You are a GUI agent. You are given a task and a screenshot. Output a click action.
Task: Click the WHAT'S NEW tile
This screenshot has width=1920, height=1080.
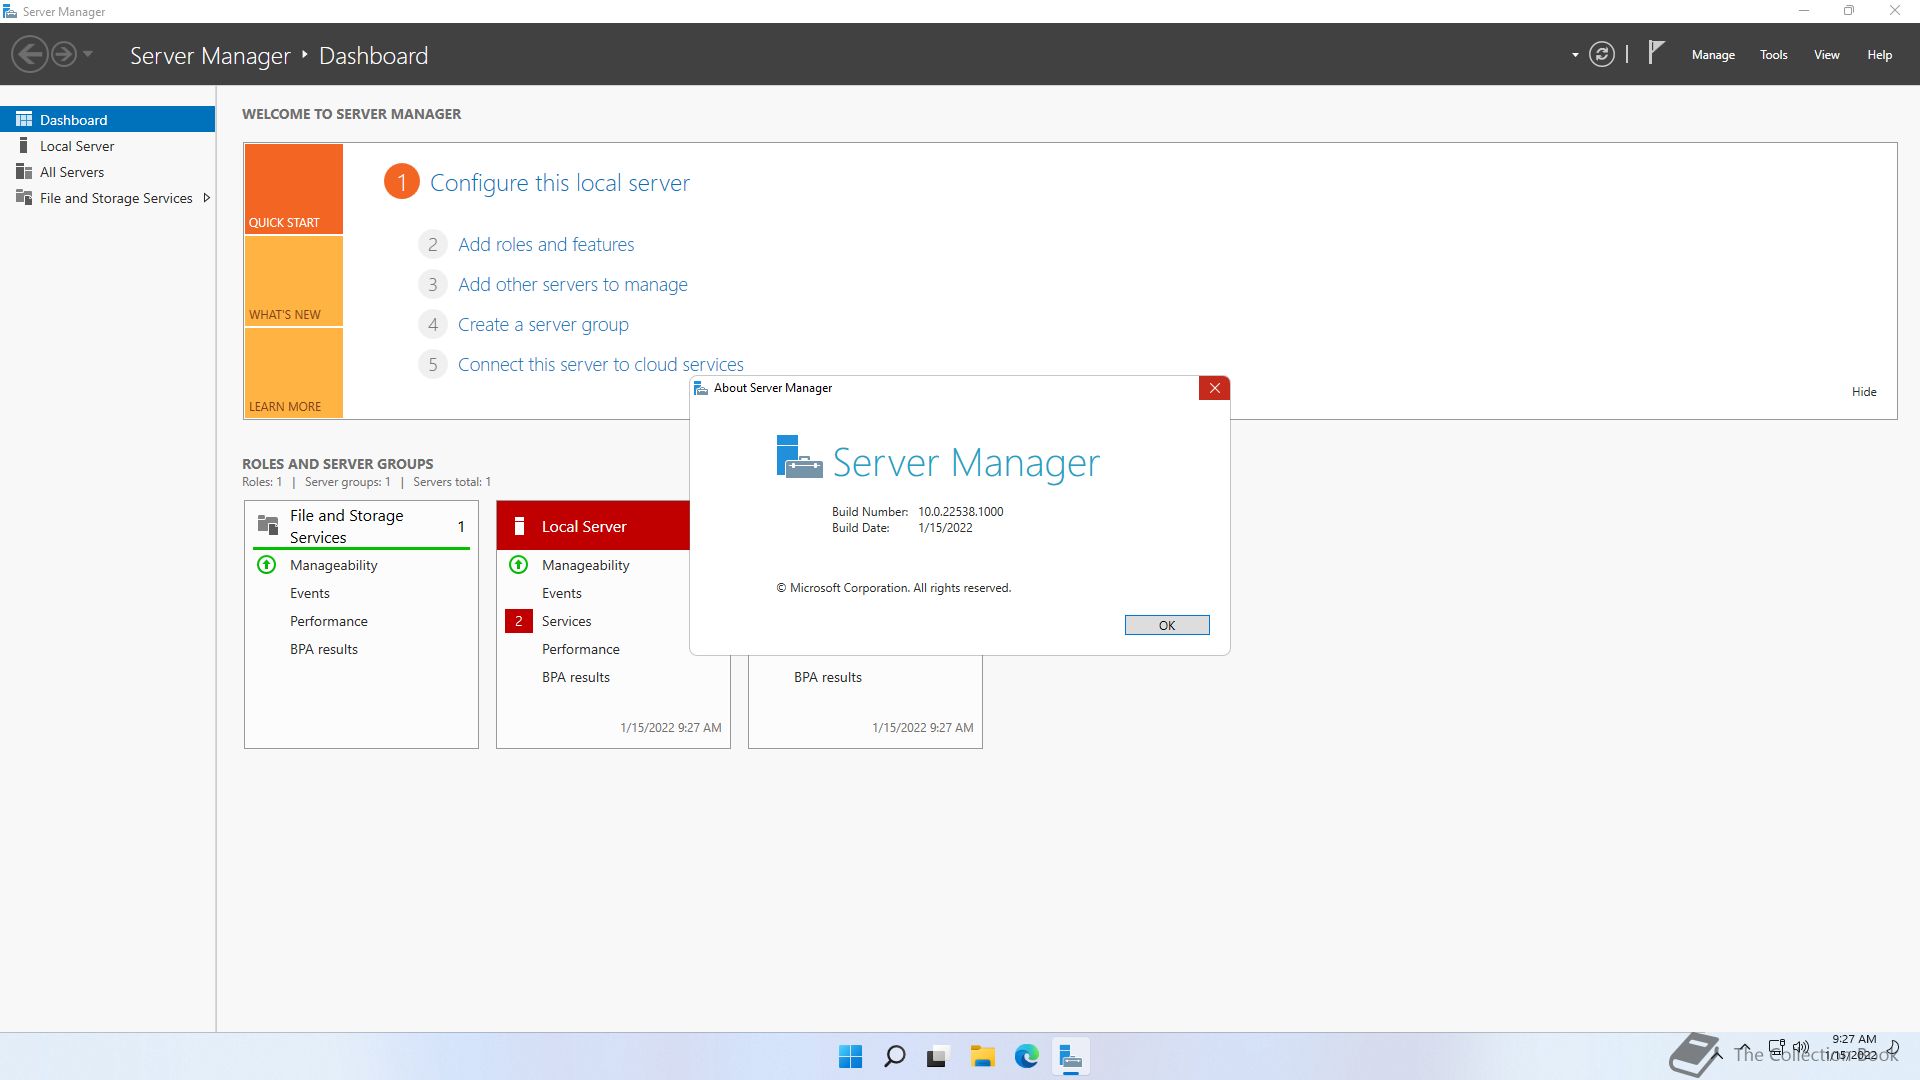coord(294,281)
